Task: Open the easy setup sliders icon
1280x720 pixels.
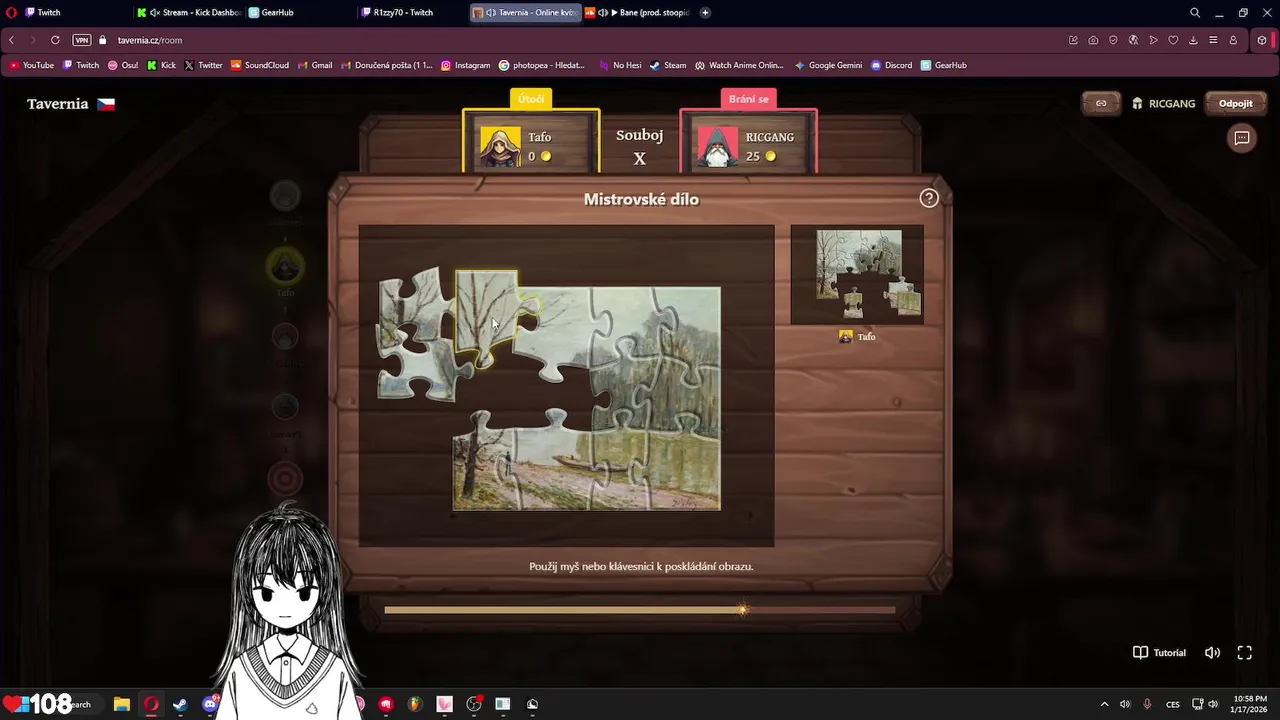Action: pyautogui.click(x=1213, y=40)
